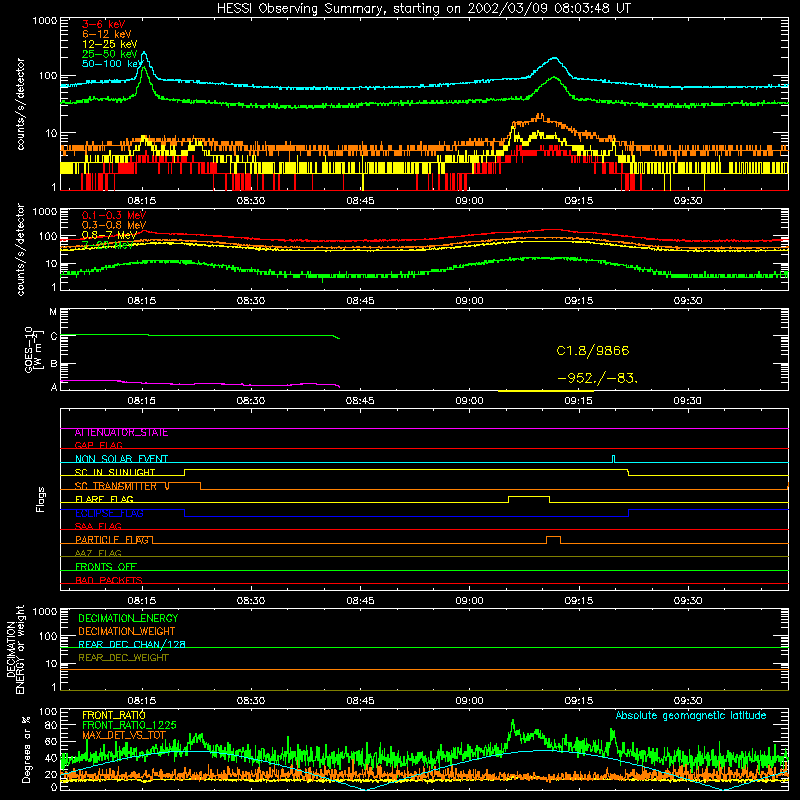Image resolution: width=800 pixels, height=800 pixels.
Task: Select the red 3-6 keV legend label
Action: [x=104, y=24]
